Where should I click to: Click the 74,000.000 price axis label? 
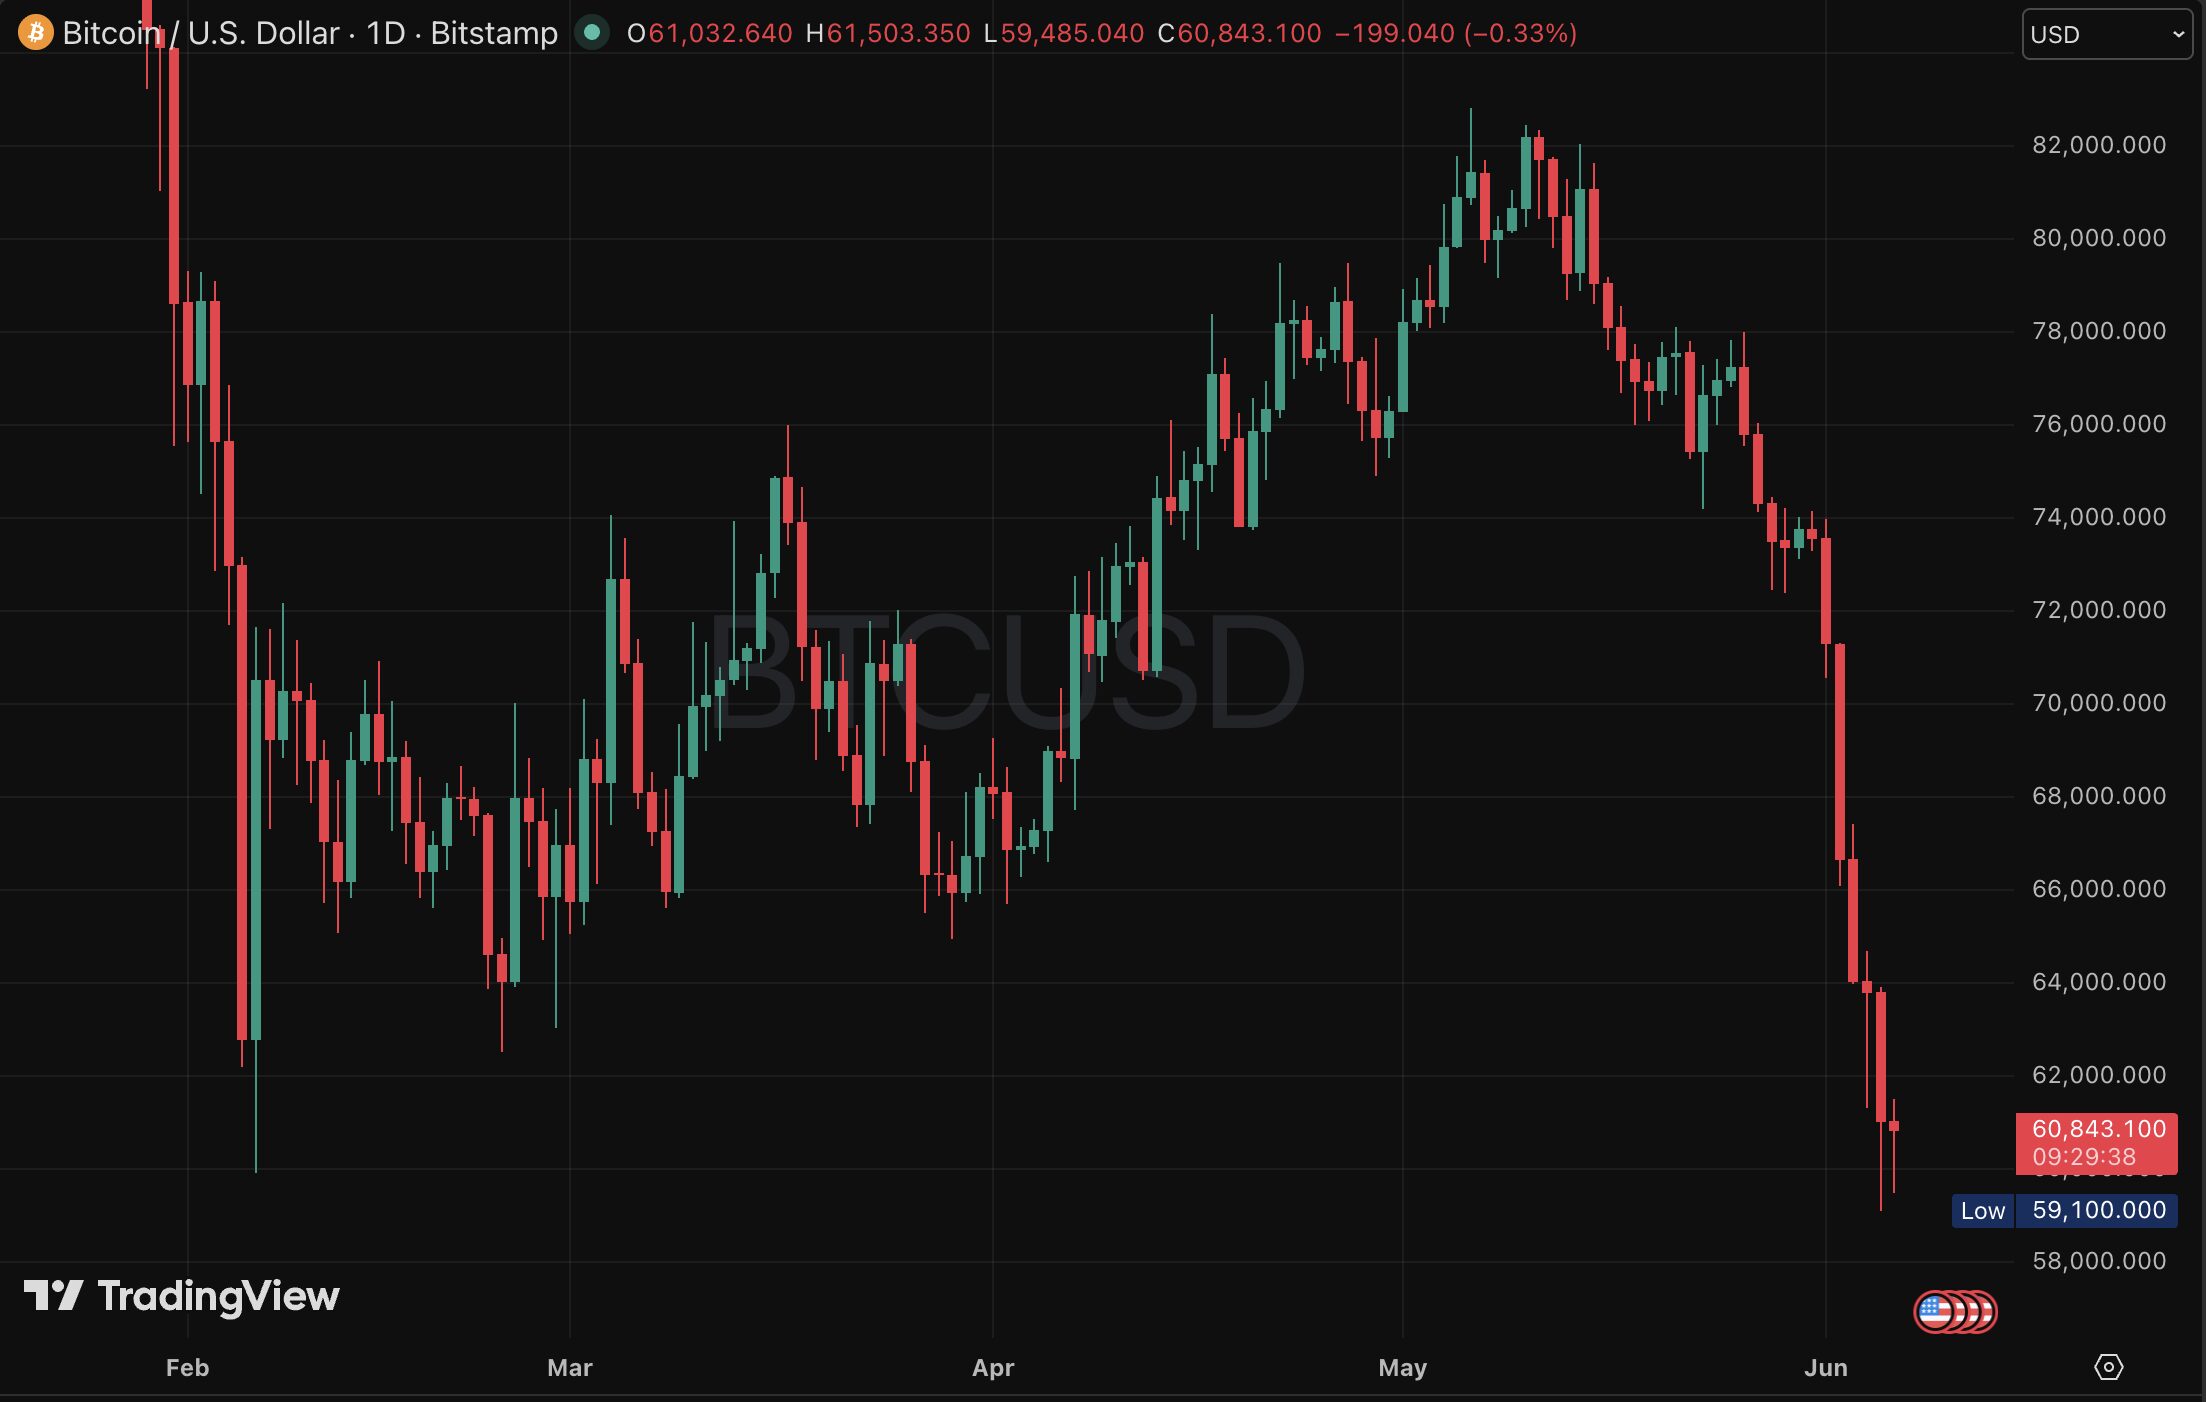pos(2099,517)
